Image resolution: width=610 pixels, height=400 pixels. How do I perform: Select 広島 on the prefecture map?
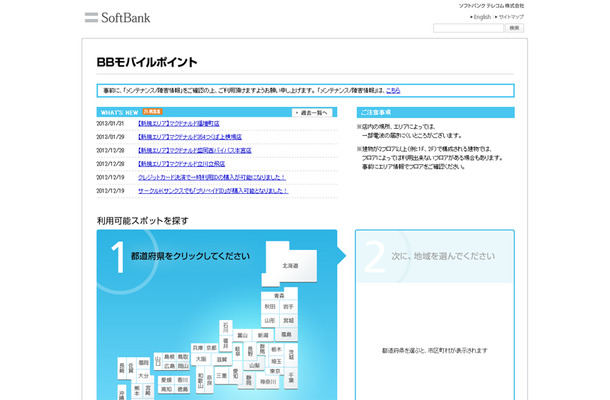(170, 367)
